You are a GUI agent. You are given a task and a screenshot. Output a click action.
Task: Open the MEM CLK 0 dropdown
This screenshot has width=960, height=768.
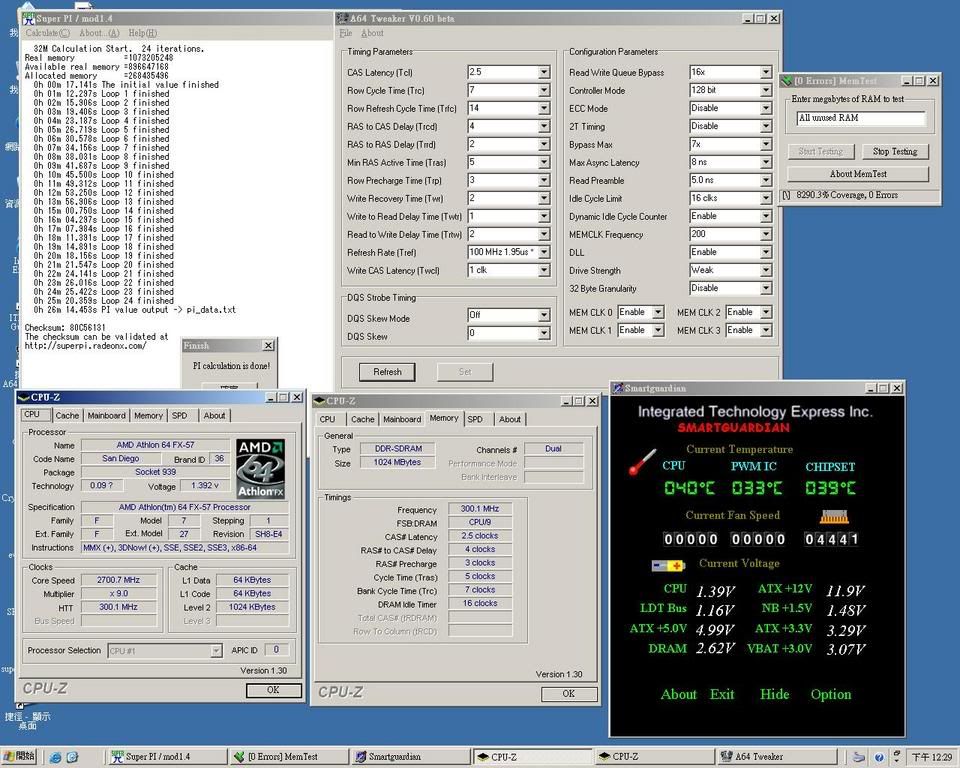click(658, 312)
